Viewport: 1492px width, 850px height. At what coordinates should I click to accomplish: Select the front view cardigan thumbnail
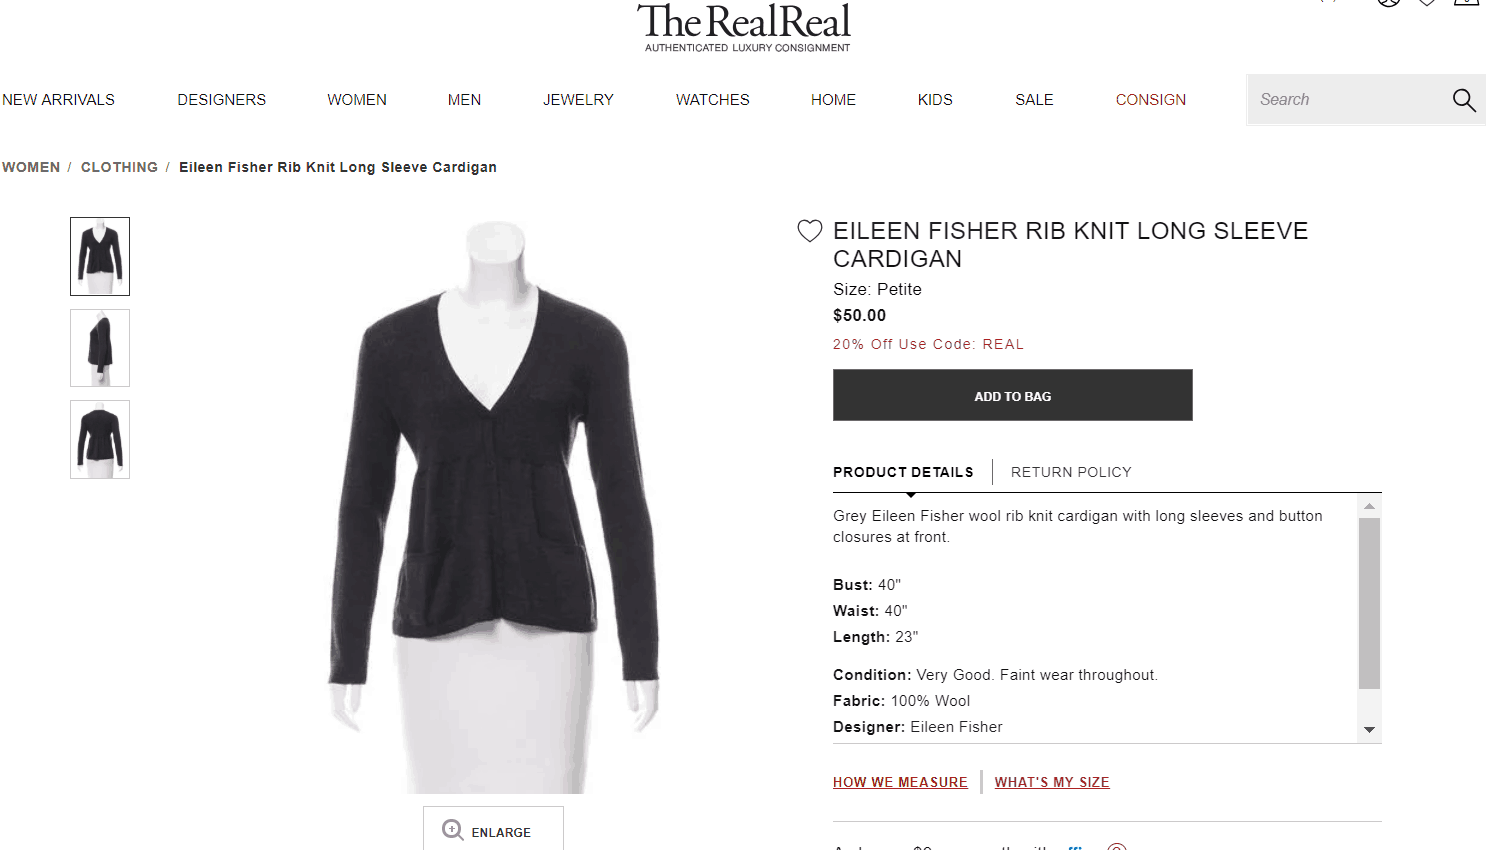click(x=100, y=256)
